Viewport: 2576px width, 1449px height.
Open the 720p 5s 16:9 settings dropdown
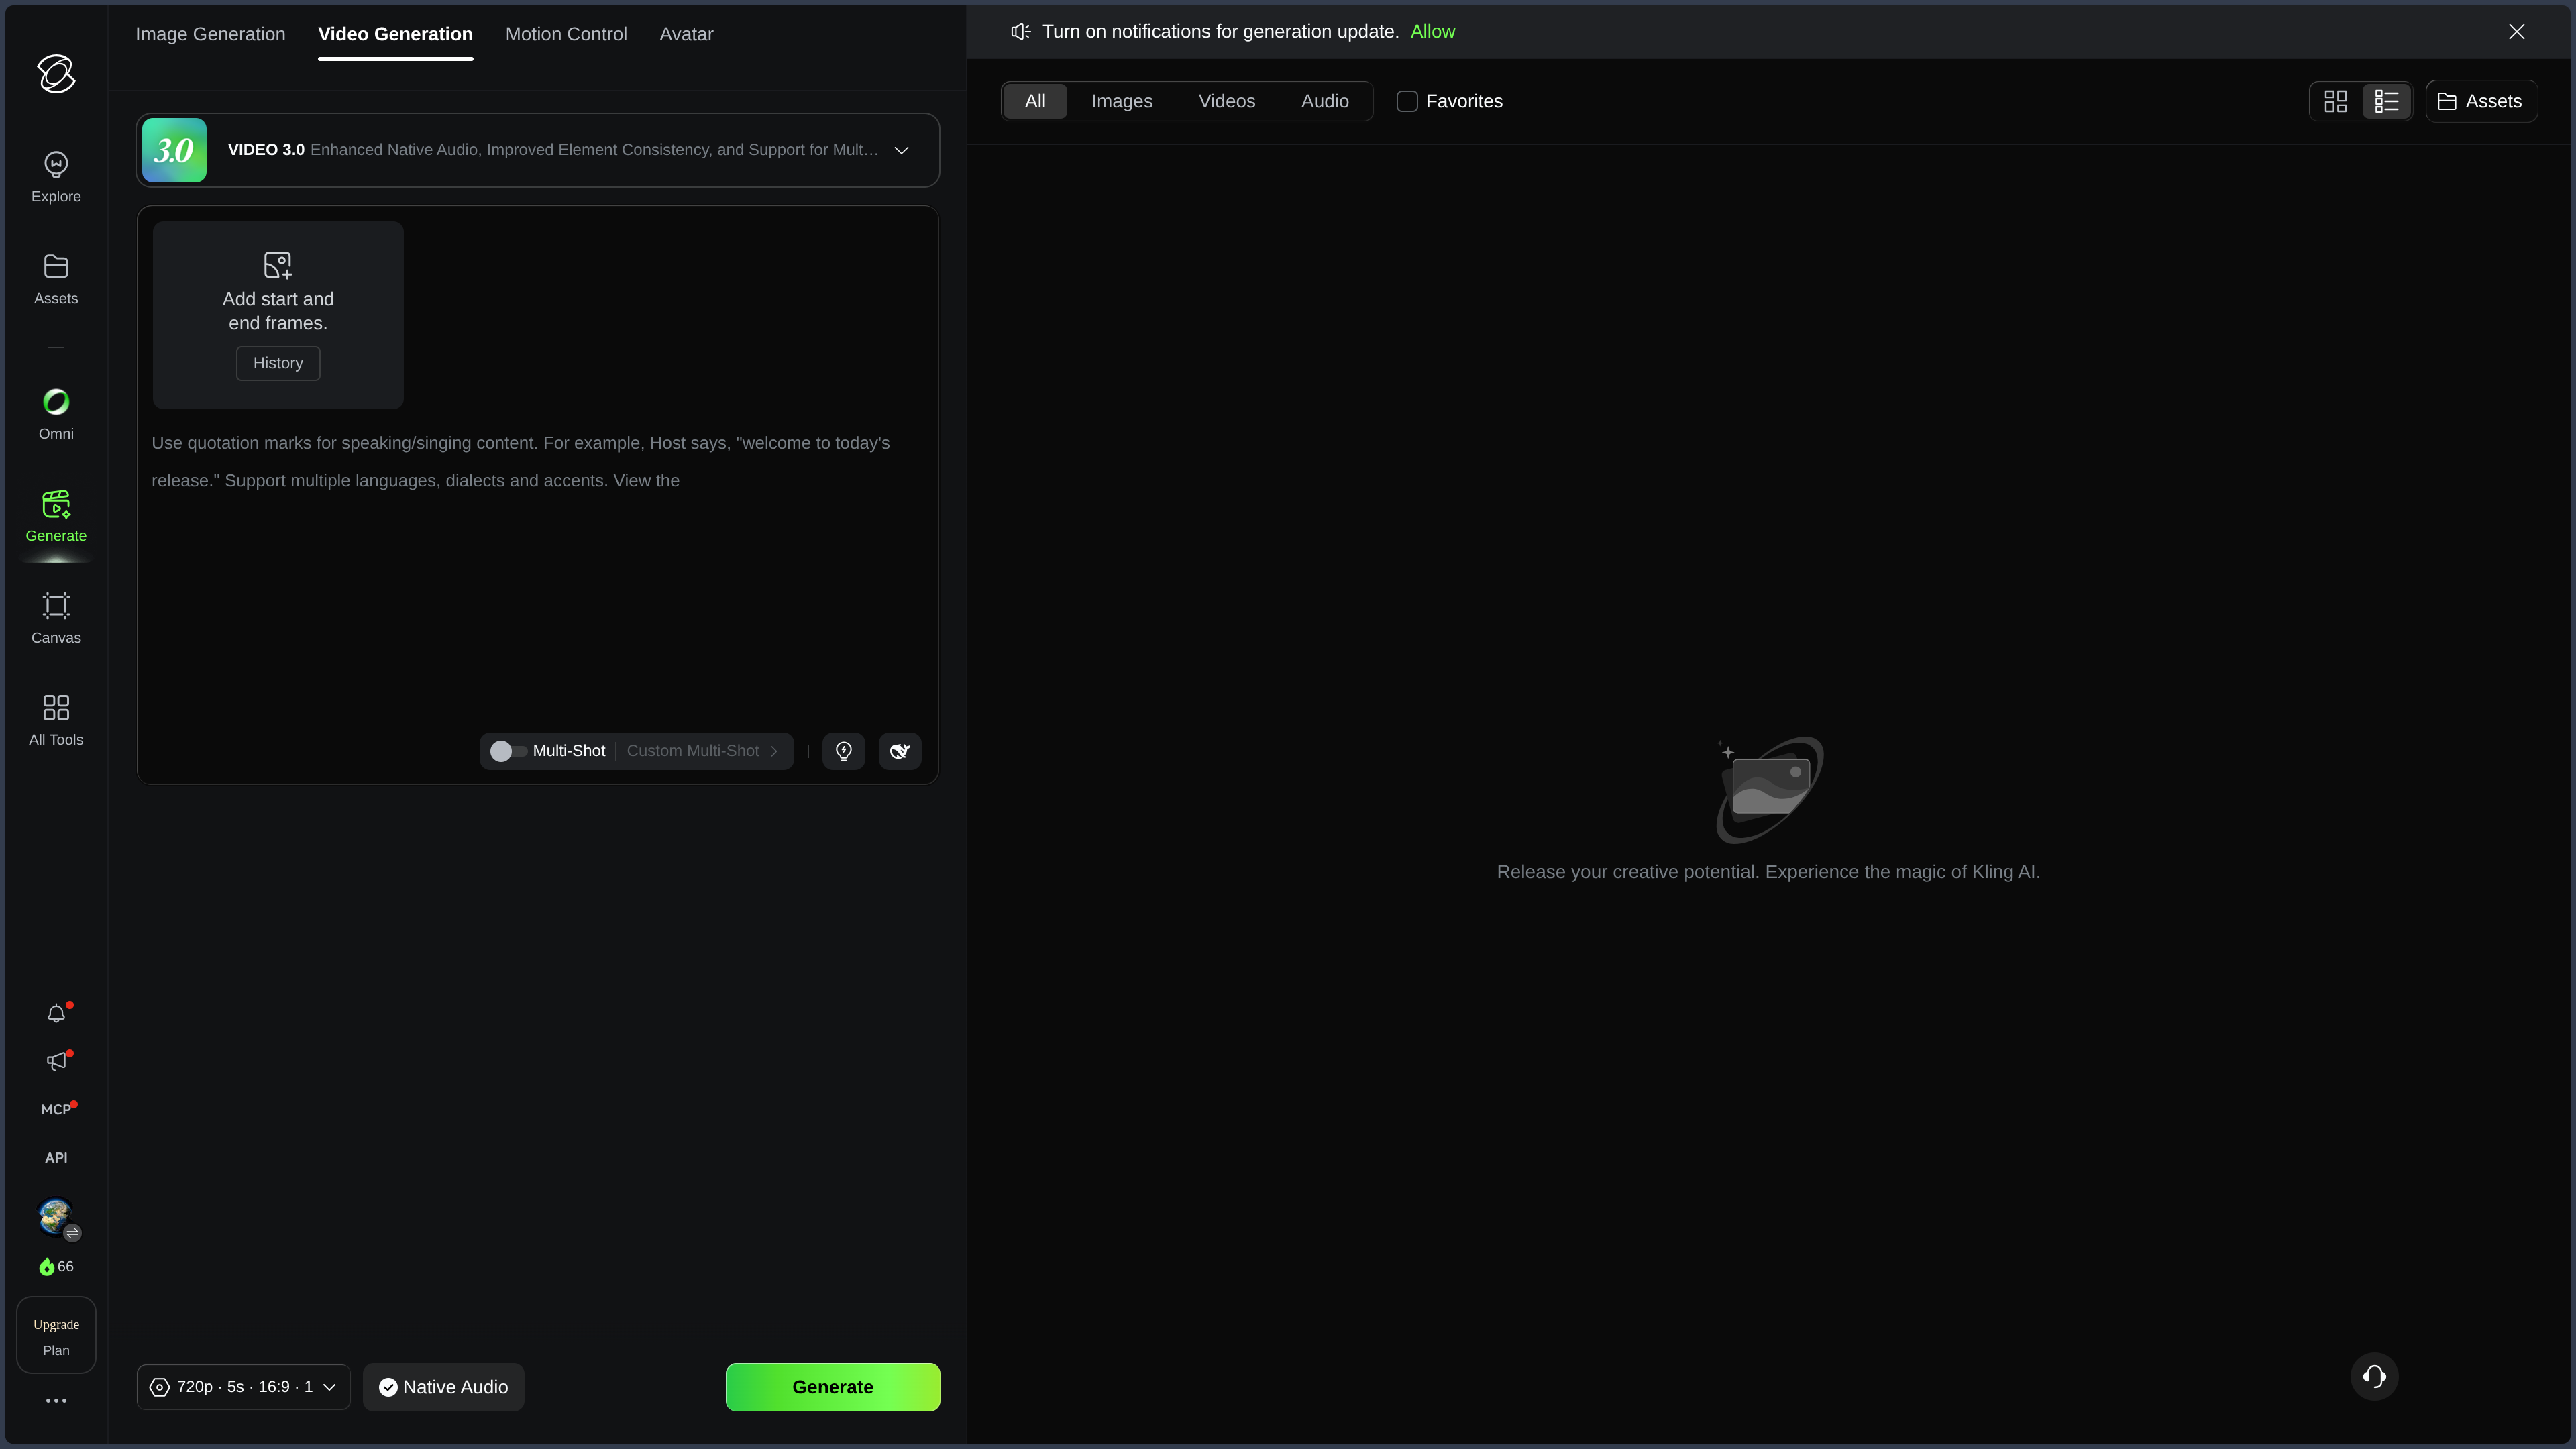(243, 1388)
